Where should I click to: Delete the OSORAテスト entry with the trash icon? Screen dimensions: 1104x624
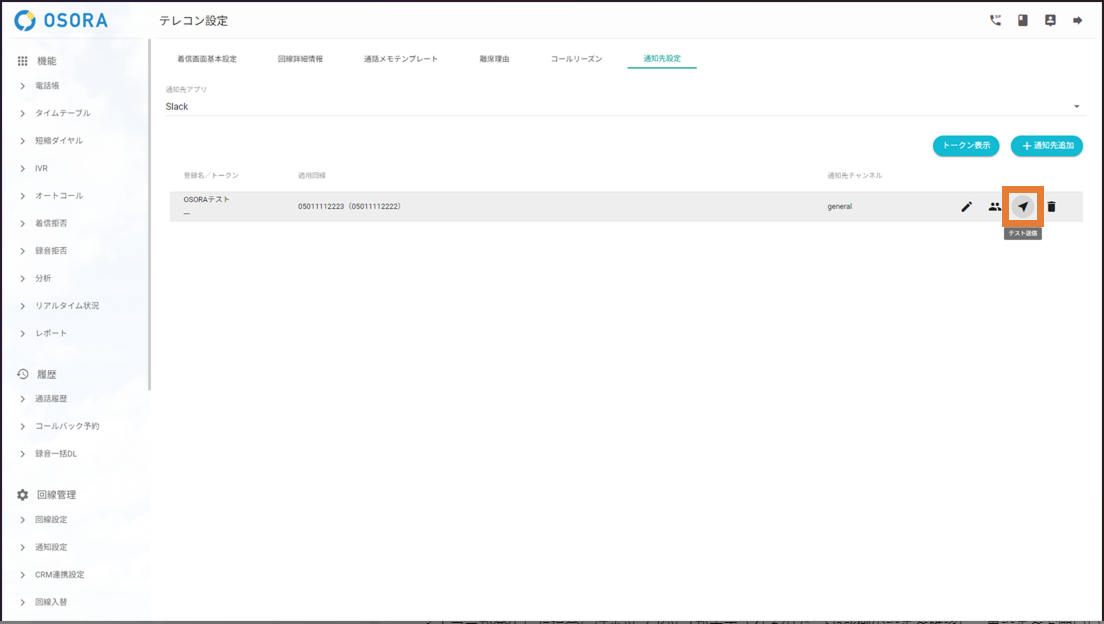coord(1051,207)
